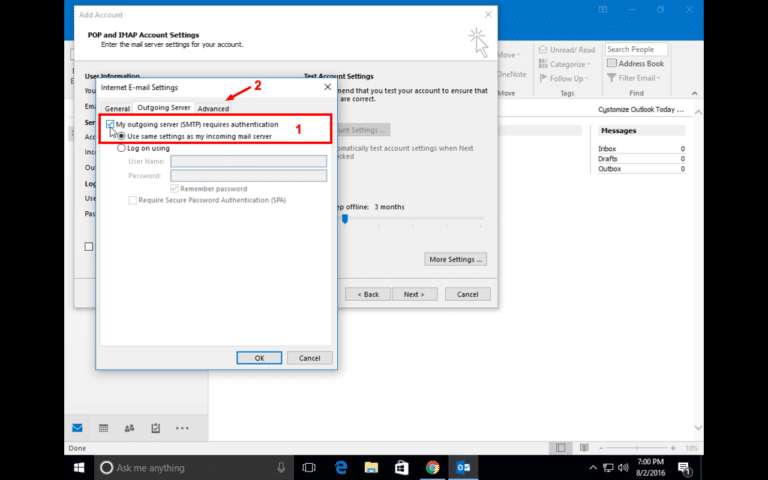This screenshot has width=768, height=480.
Task: Open the Unread/Read ribbon command
Action: [x=567, y=49]
